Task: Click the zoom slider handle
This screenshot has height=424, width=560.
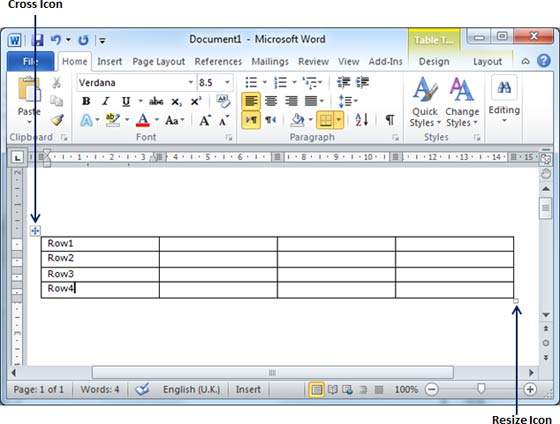Action: coord(481,389)
